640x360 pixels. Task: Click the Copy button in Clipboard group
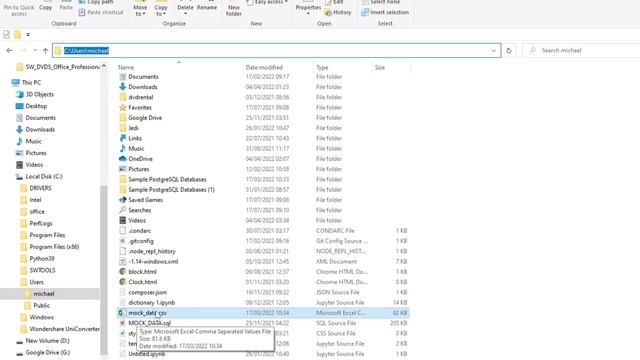click(45, 6)
